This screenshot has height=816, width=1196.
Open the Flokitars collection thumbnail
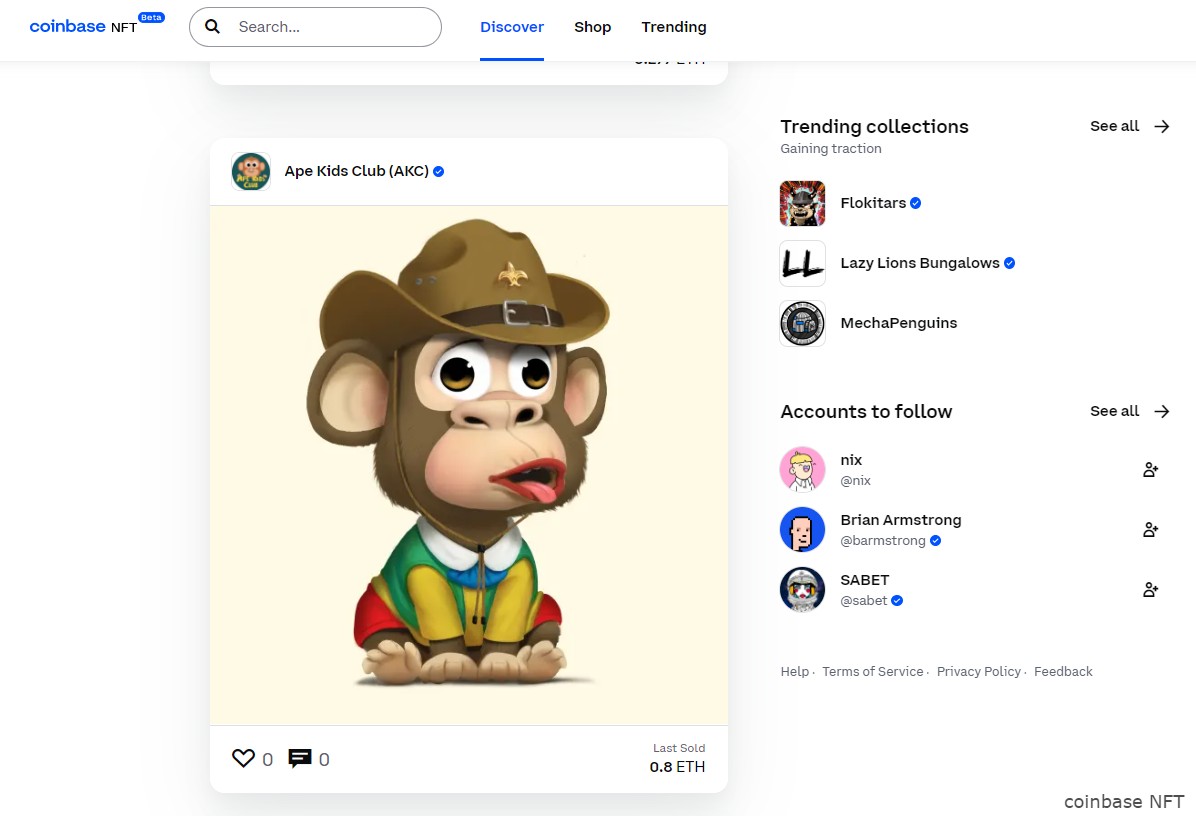(x=802, y=203)
